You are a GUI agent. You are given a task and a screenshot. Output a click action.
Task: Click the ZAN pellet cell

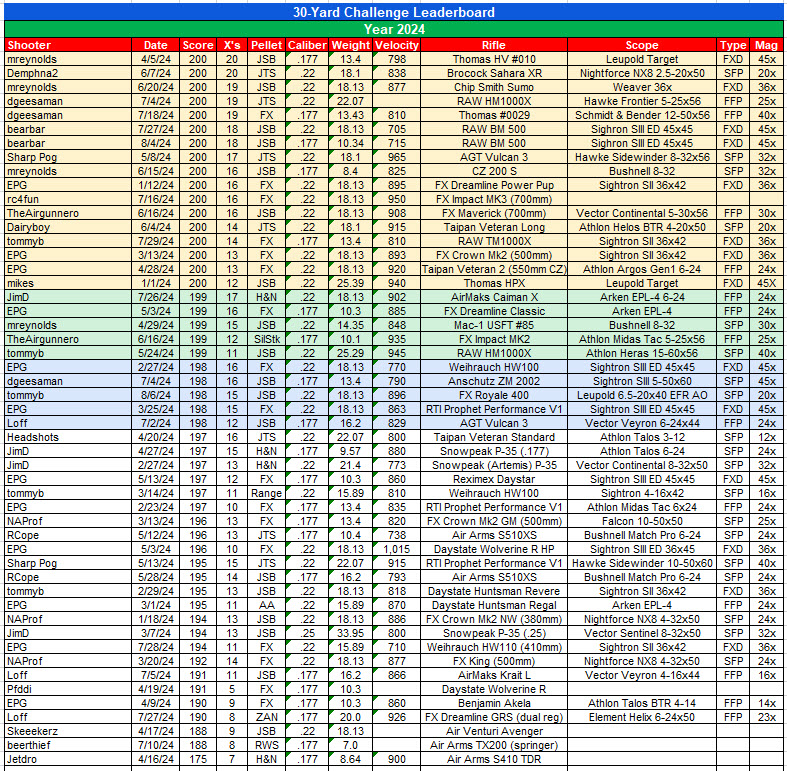(267, 717)
